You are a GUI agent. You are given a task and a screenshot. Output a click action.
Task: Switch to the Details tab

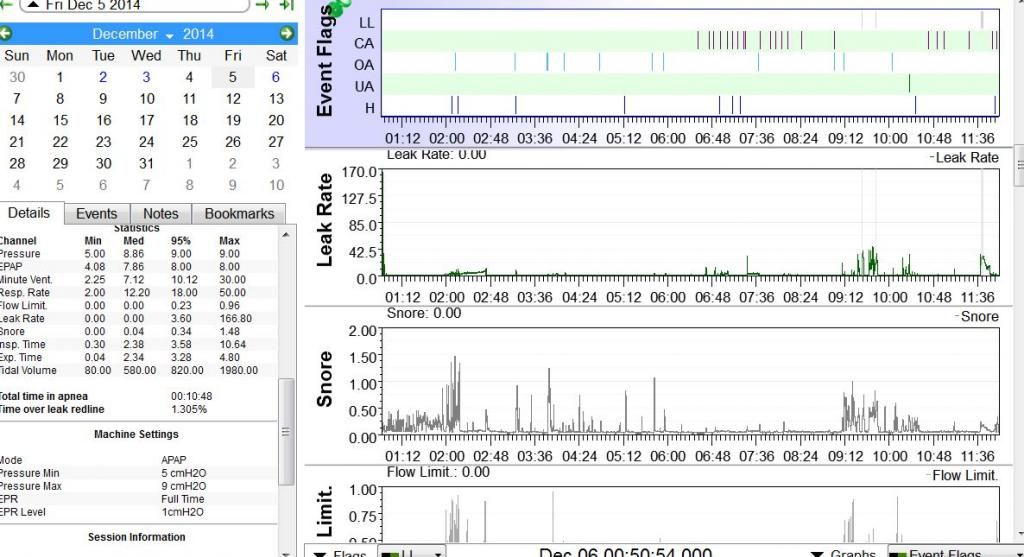point(29,213)
